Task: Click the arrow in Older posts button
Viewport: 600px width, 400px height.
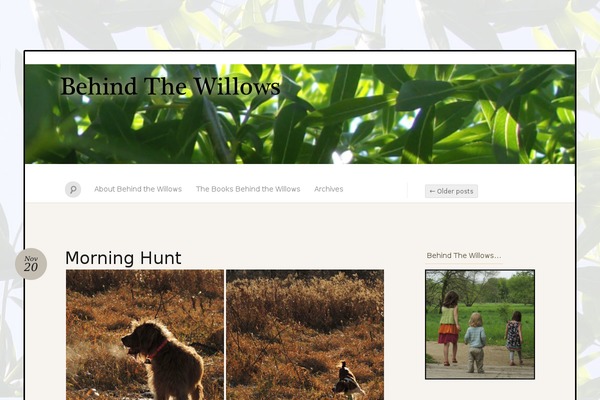Action: coord(432,191)
